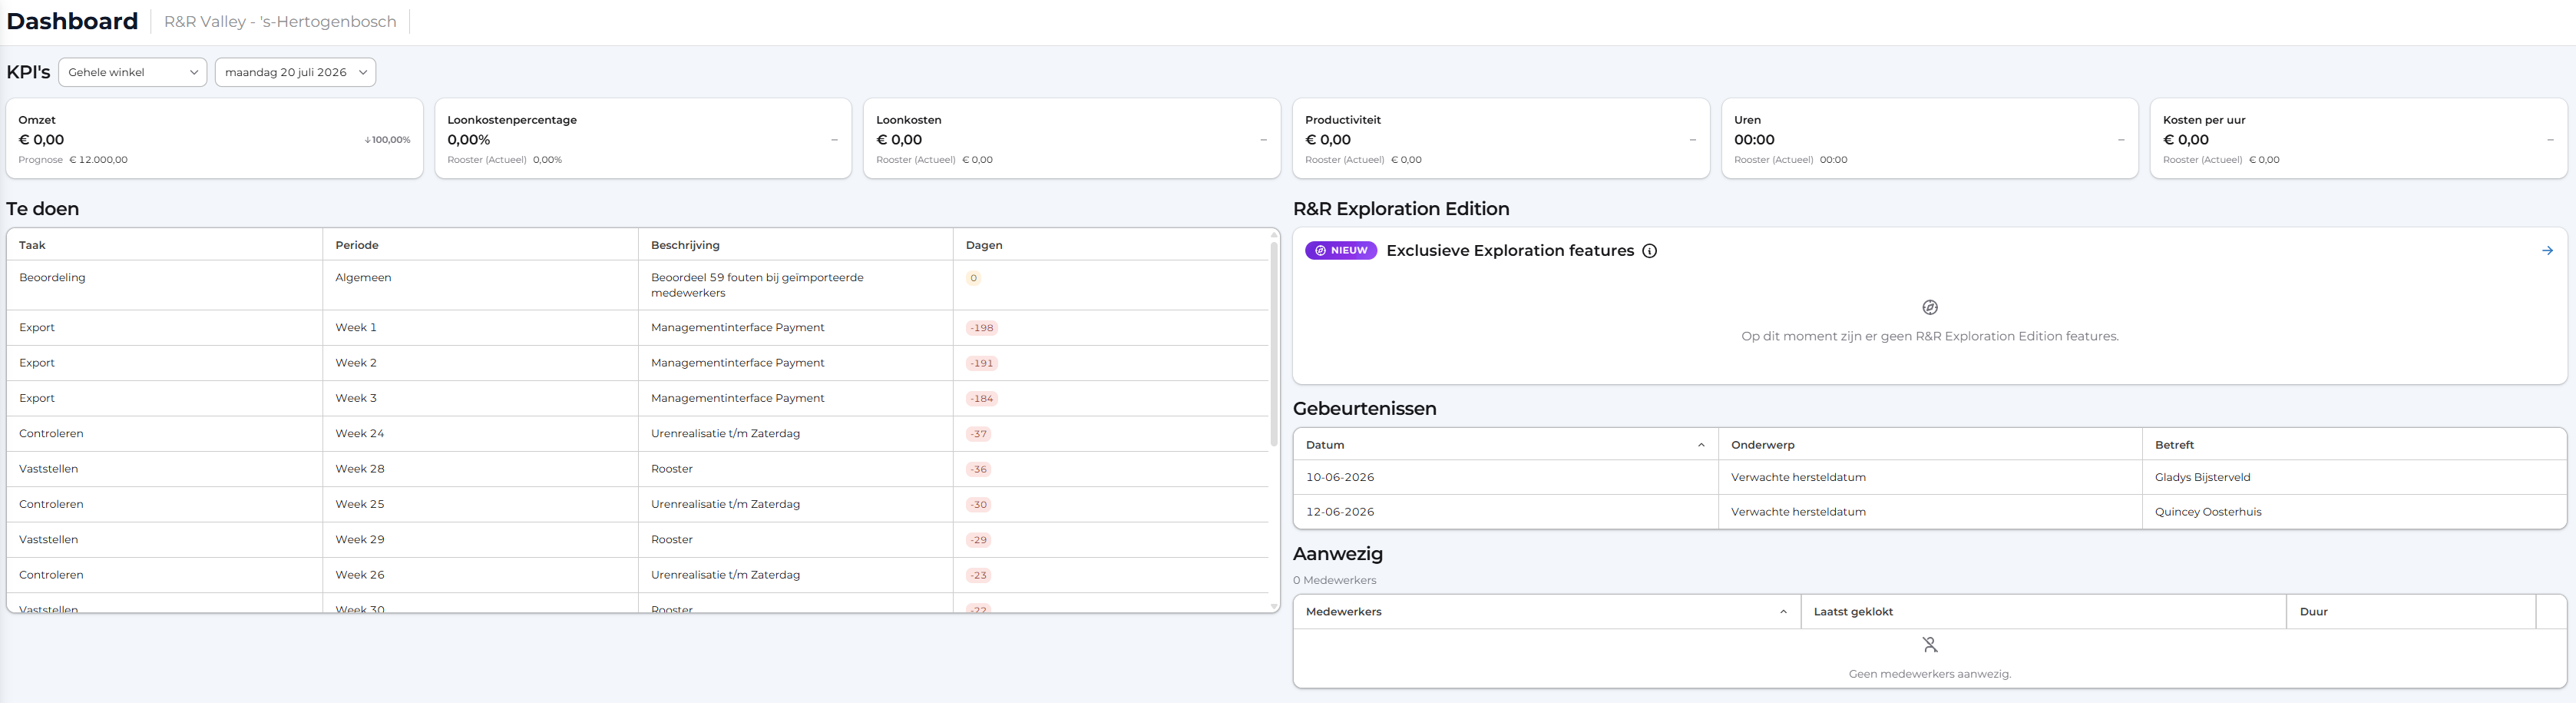Click the sort arrow in Datum column header
The width and height of the screenshot is (2576, 703).
[x=1701, y=445]
